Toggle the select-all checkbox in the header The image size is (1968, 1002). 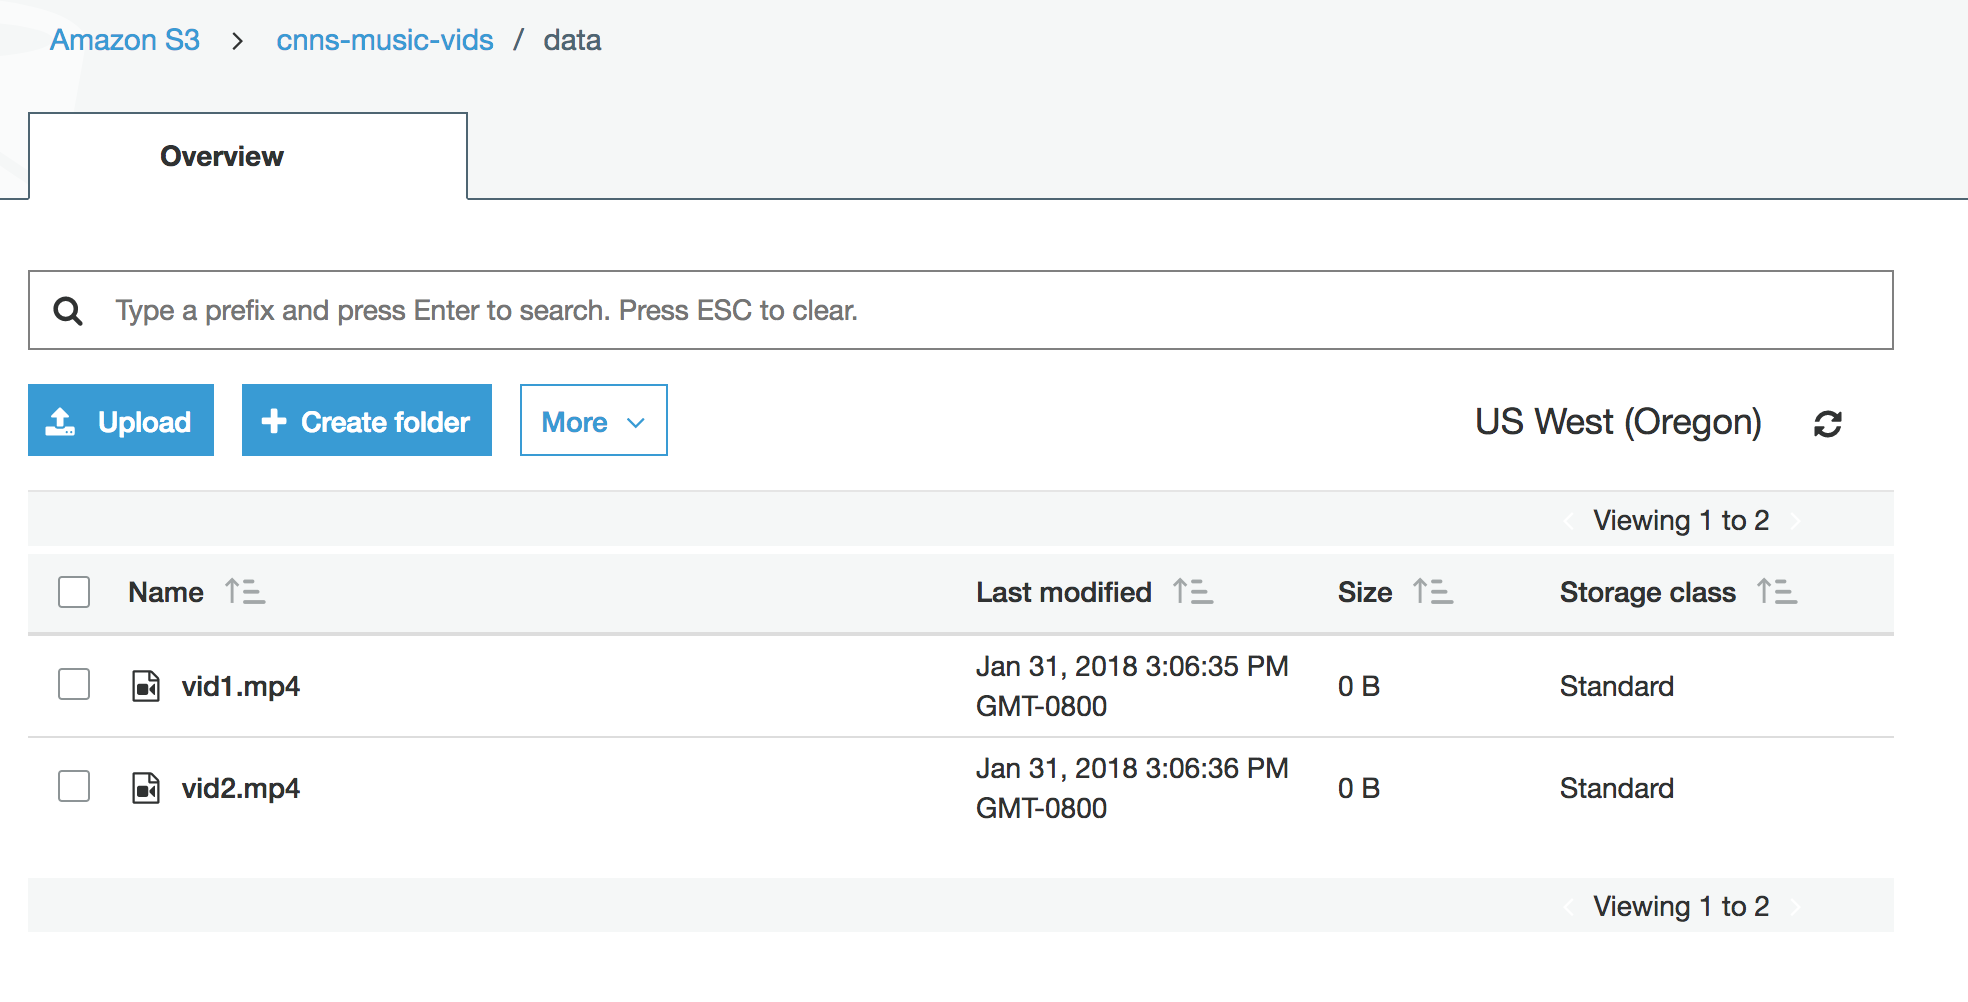pos(74,592)
